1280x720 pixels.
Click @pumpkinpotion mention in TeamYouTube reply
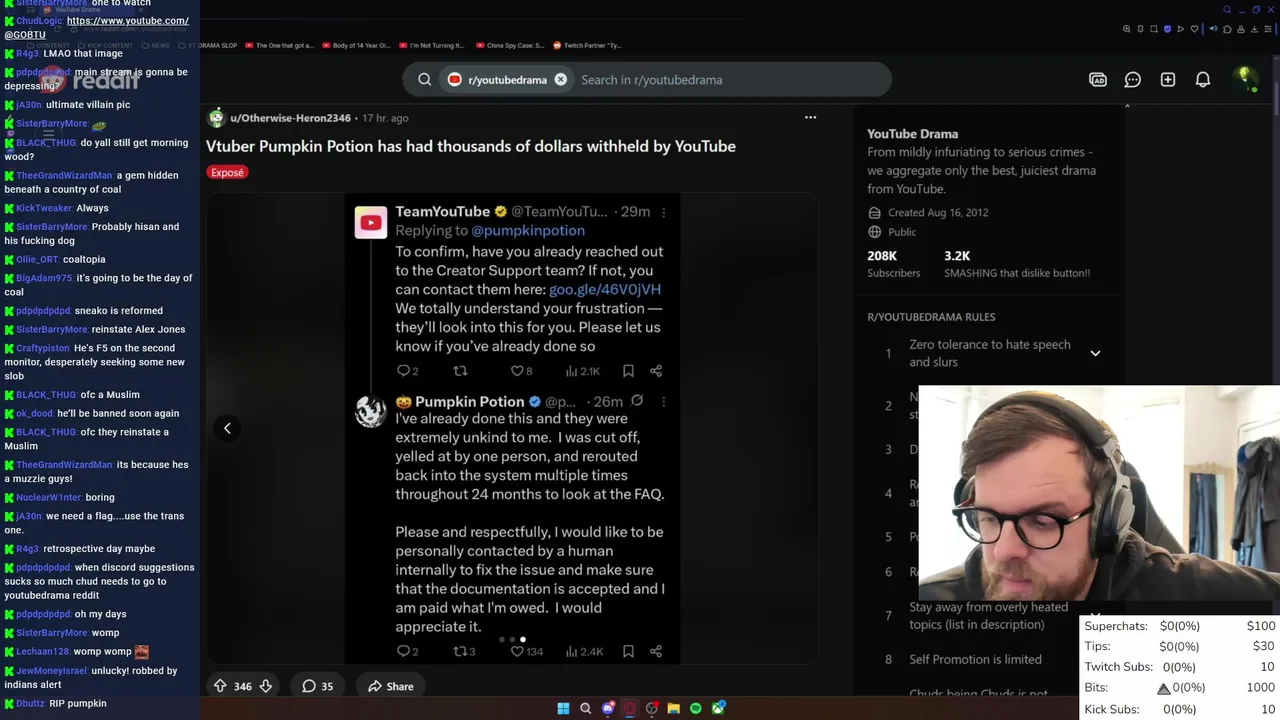click(528, 230)
